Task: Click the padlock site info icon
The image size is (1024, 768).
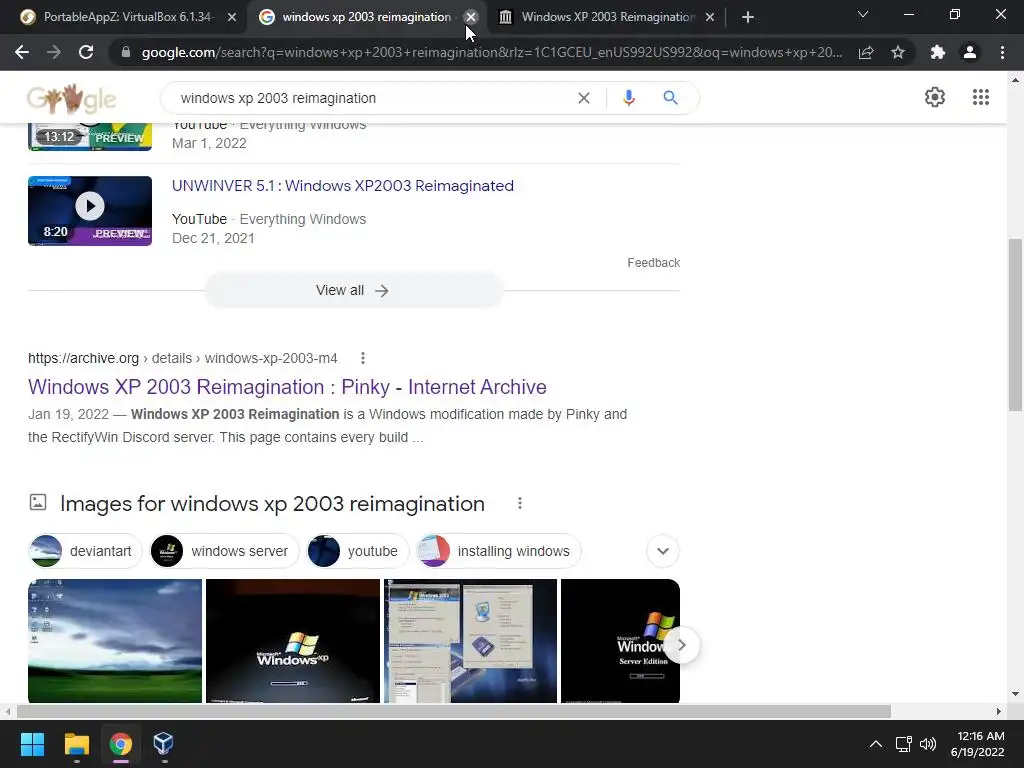Action: [x=126, y=52]
